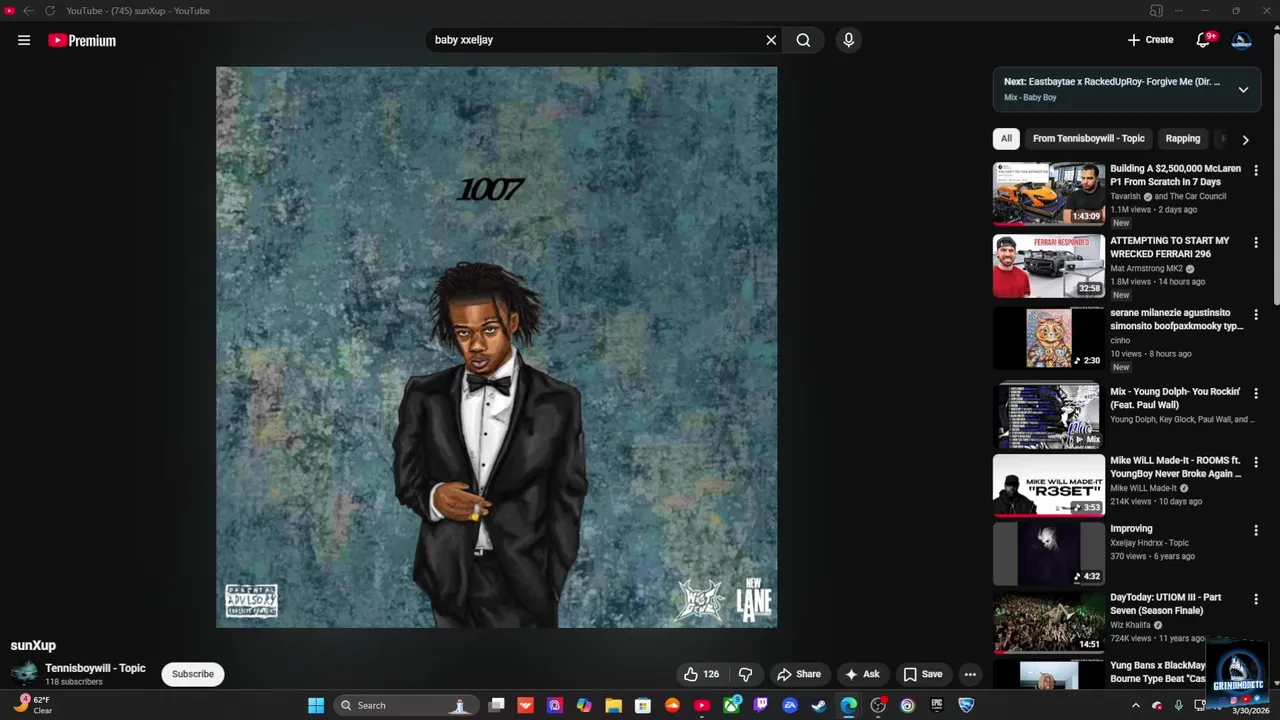This screenshot has width=1280, height=720.
Task: Open the browser cast media icon in title bar
Action: pyautogui.click(x=1156, y=11)
